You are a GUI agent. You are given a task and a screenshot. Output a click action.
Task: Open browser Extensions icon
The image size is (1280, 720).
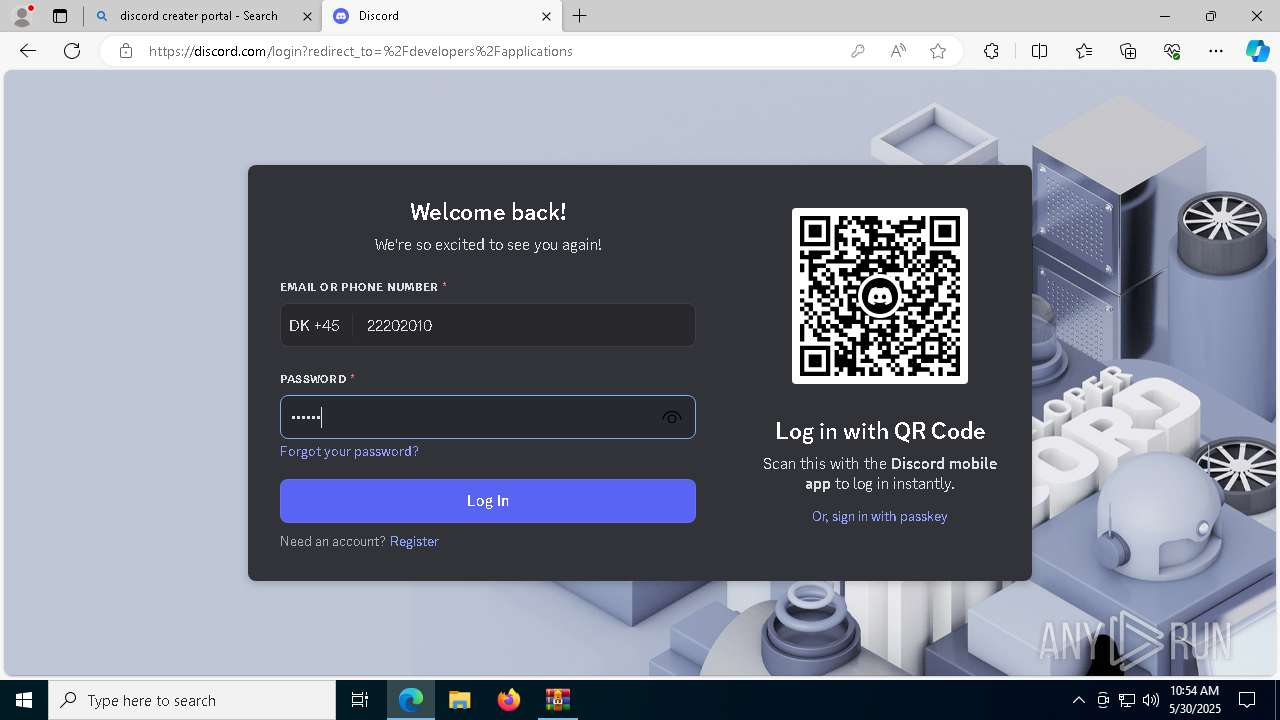click(x=991, y=51)
